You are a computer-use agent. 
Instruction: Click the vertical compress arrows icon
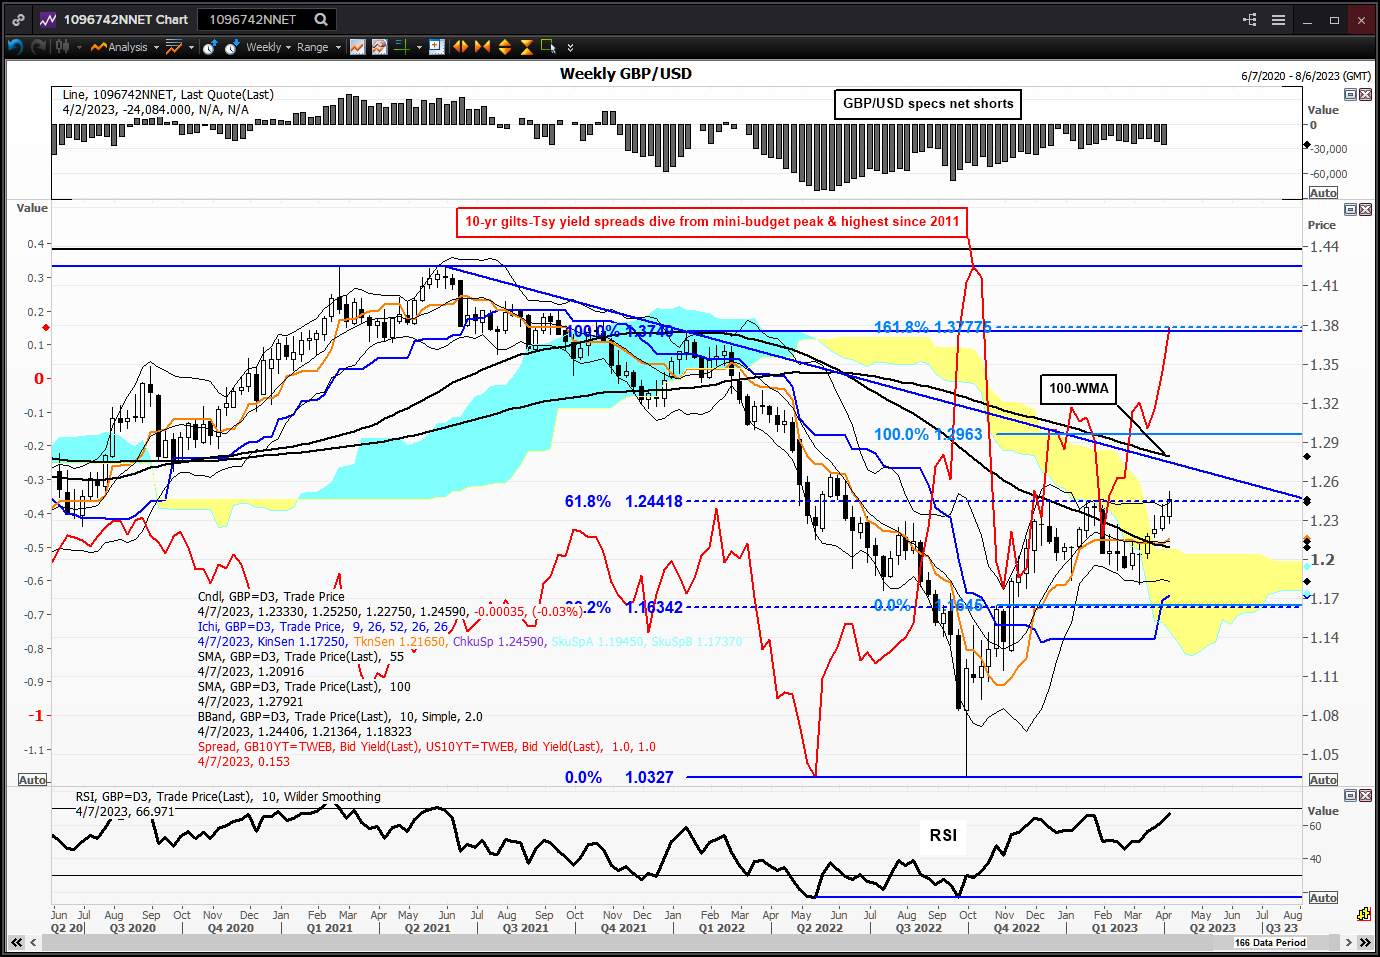click(x=526, y=46)
